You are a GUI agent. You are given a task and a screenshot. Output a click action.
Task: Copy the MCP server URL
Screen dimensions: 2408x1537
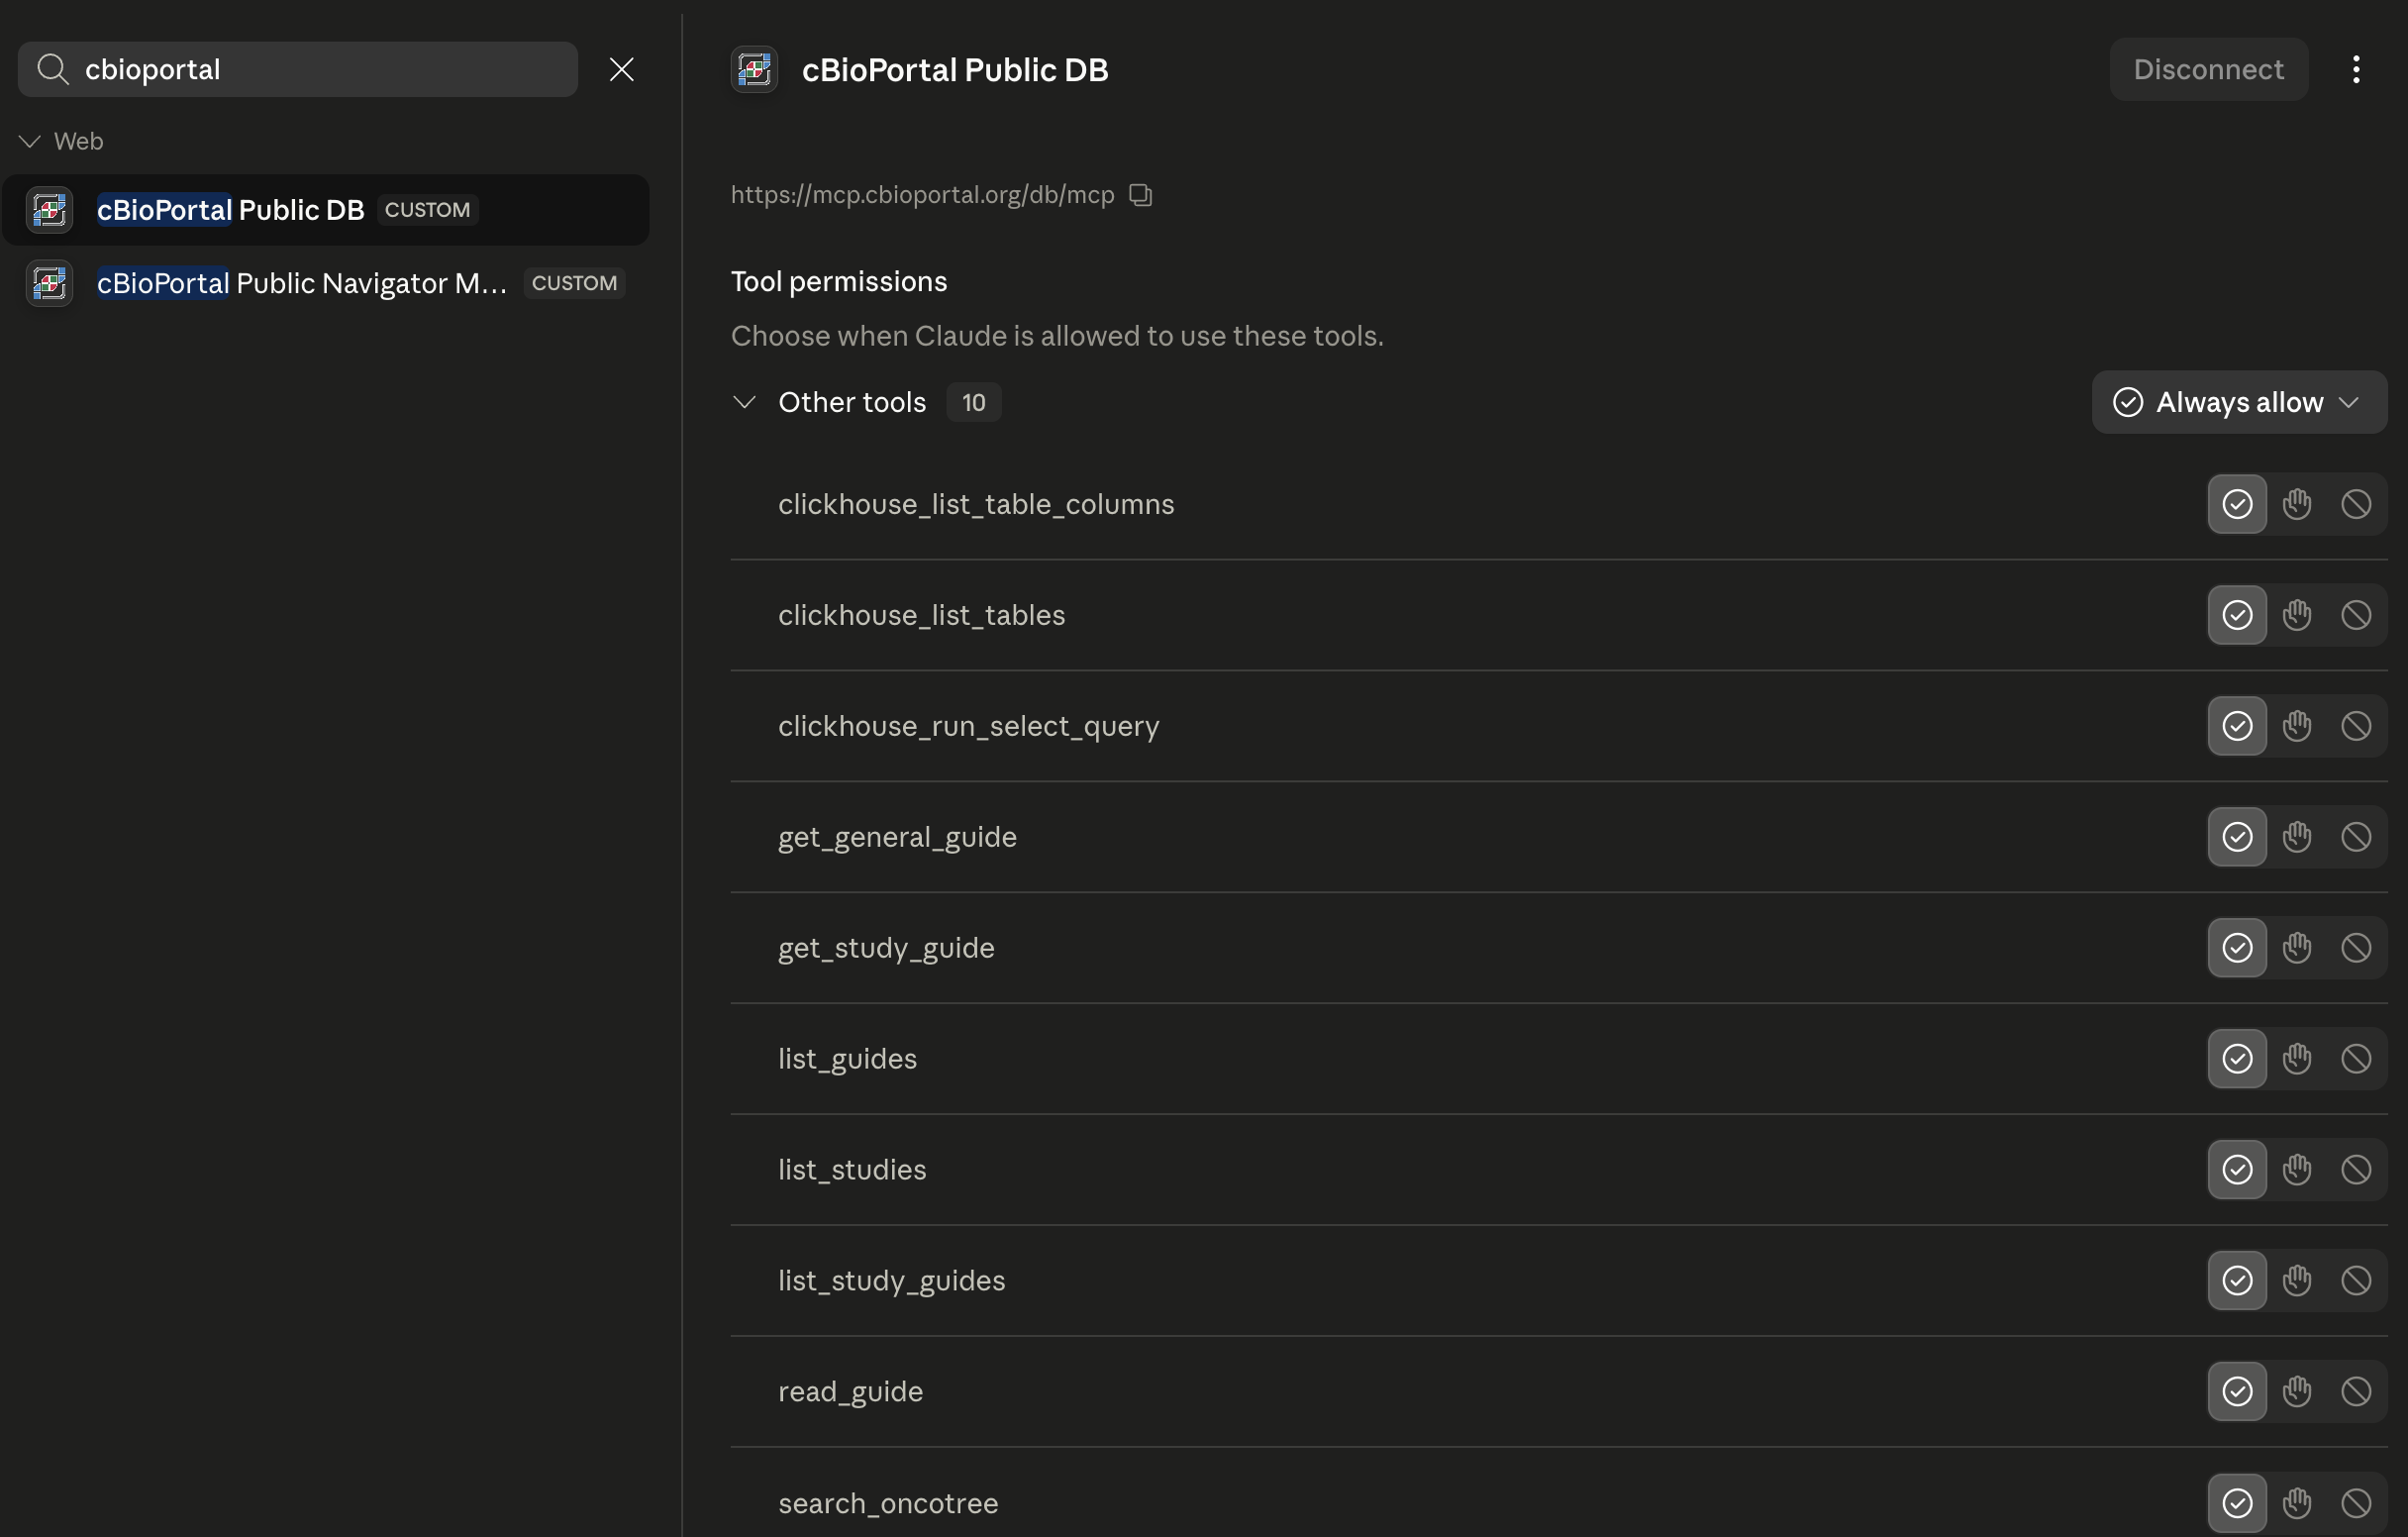click(x=1141, y=195)
